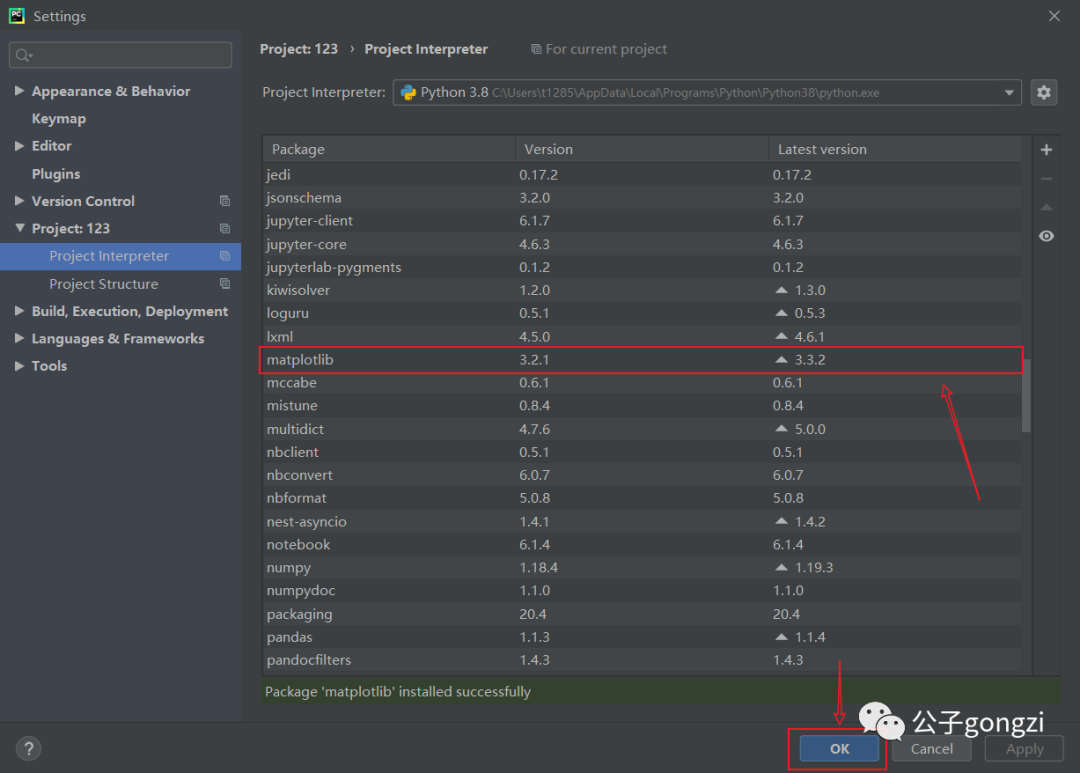Select the matplotlib package row
1080x773 pixels.
642,360
